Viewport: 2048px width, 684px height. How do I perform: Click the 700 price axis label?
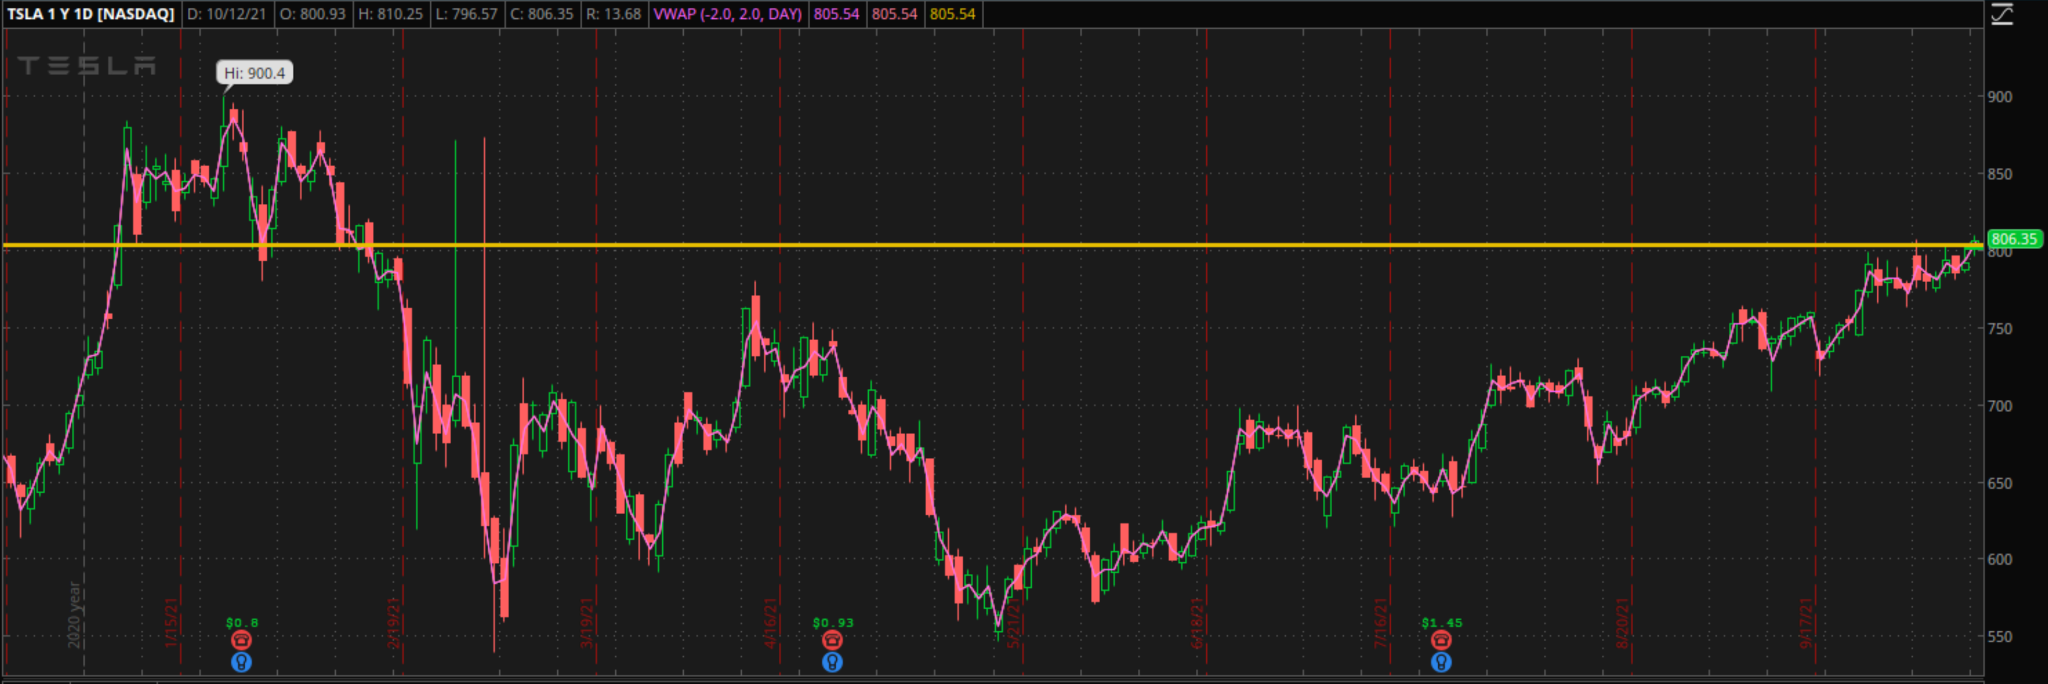[x=2000, y=406]
